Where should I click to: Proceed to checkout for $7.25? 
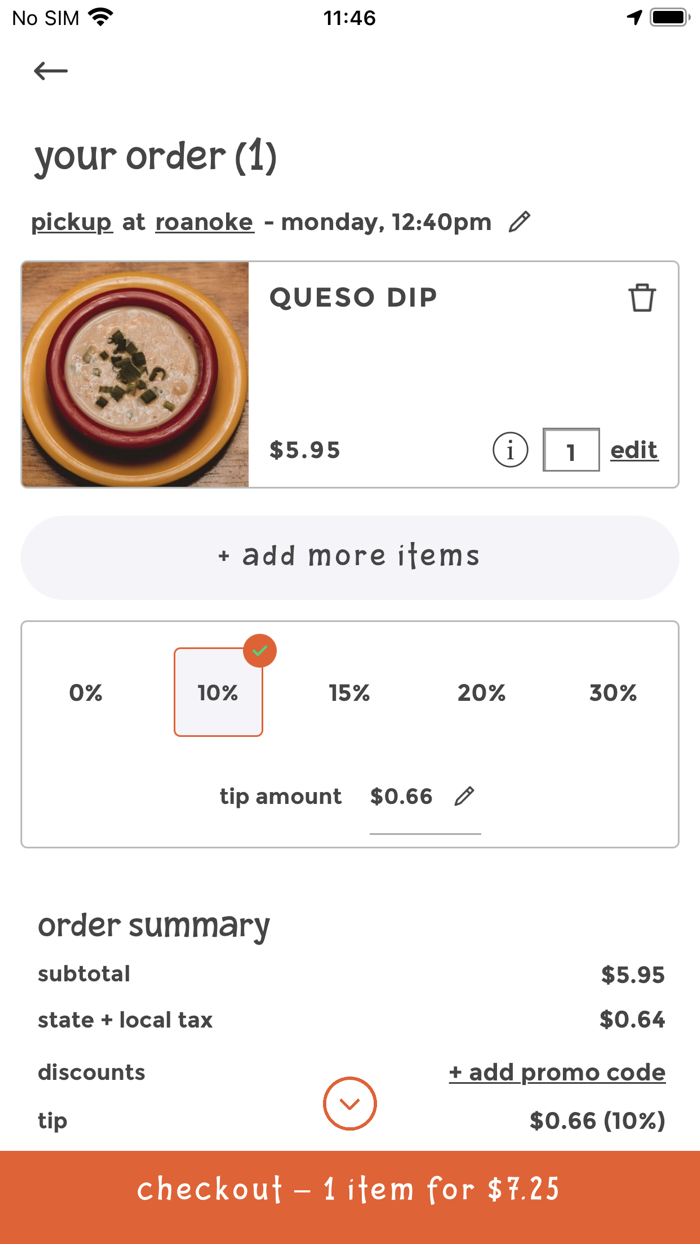pyautogui.click(x=349, y=1190)
